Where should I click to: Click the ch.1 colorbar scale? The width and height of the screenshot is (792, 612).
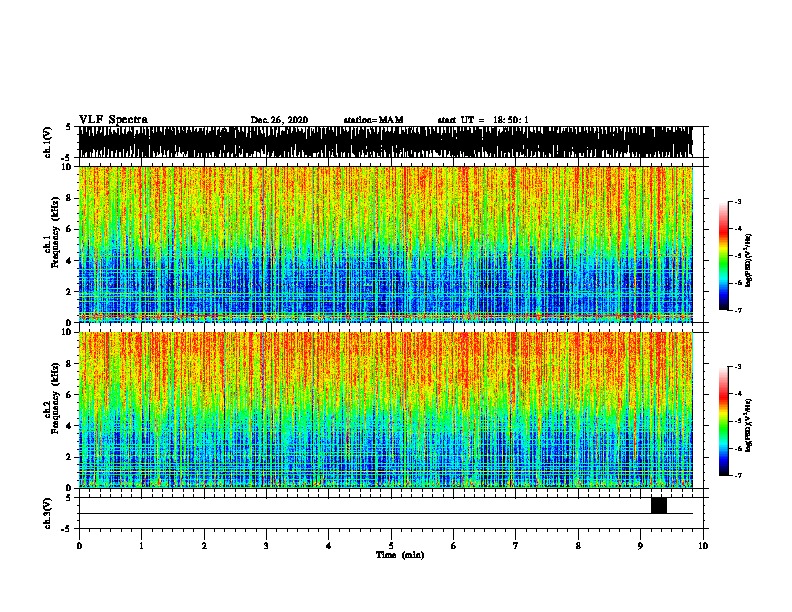(x=724, y=256)
